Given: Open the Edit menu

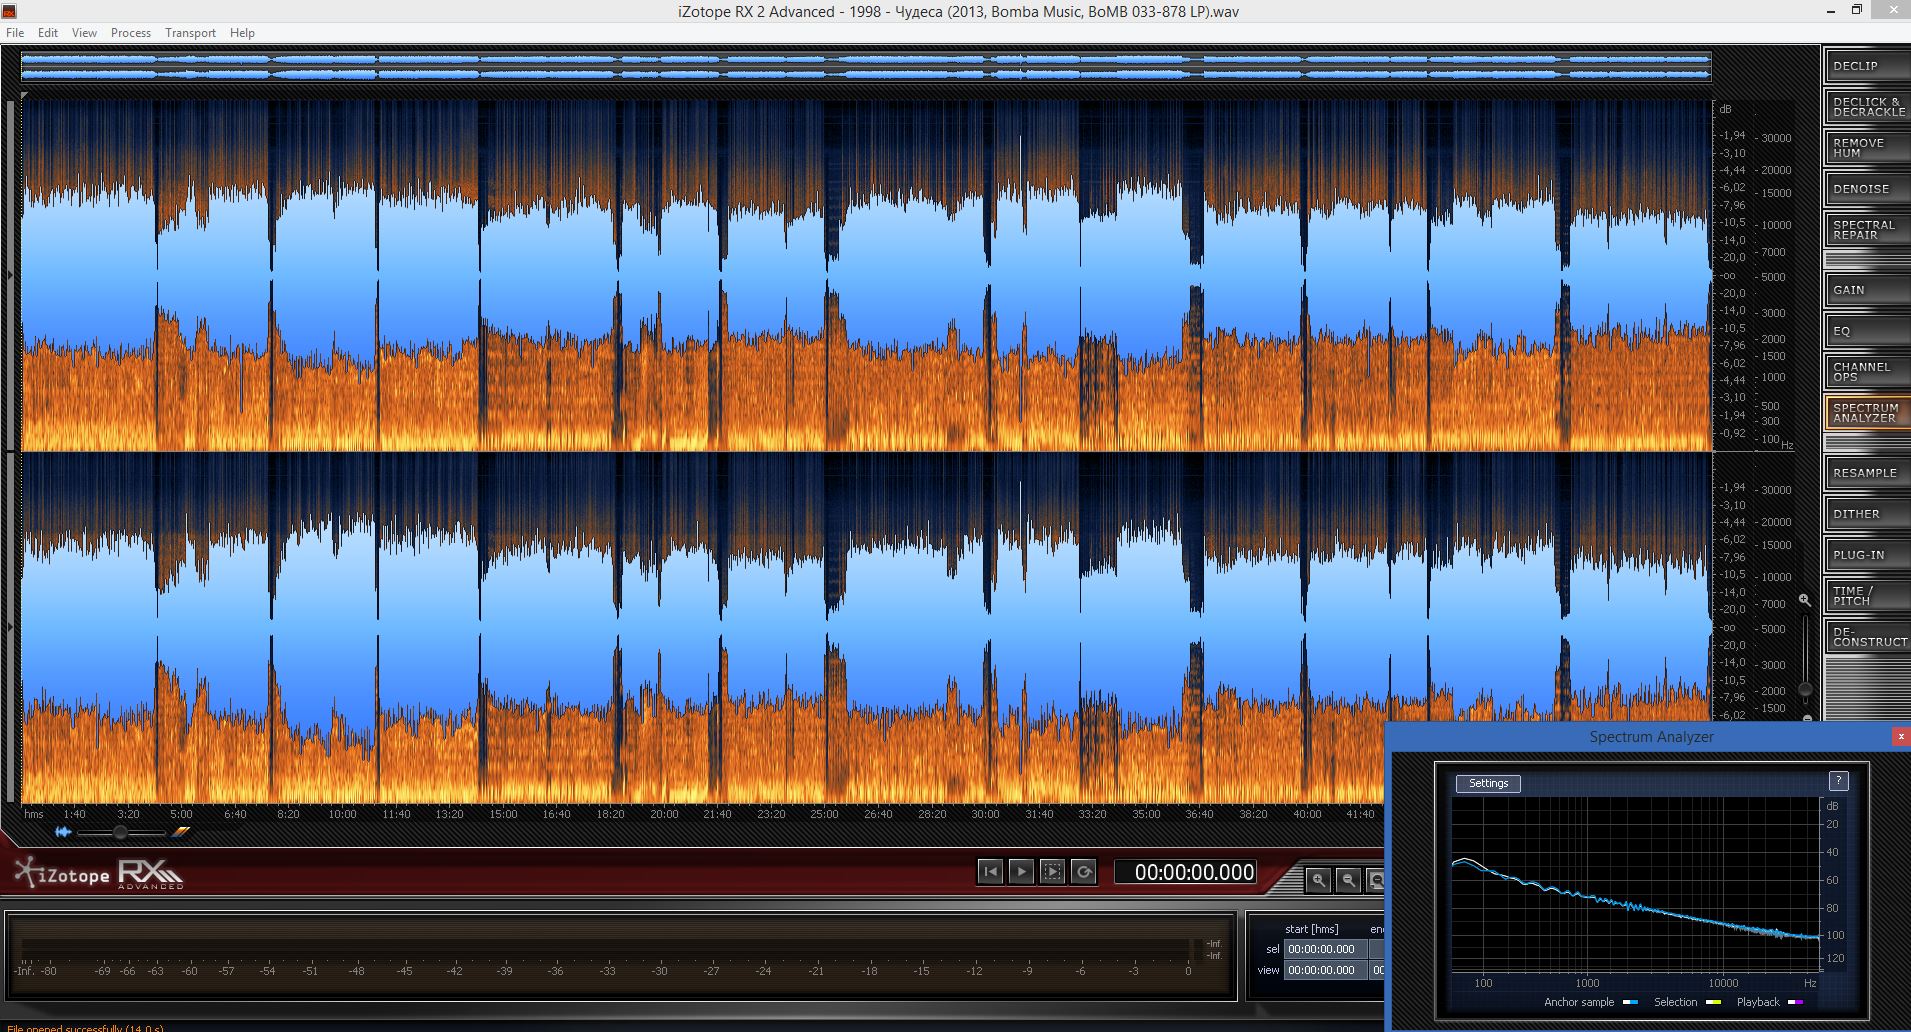Looking at the screenshot, I should [48, 33].
